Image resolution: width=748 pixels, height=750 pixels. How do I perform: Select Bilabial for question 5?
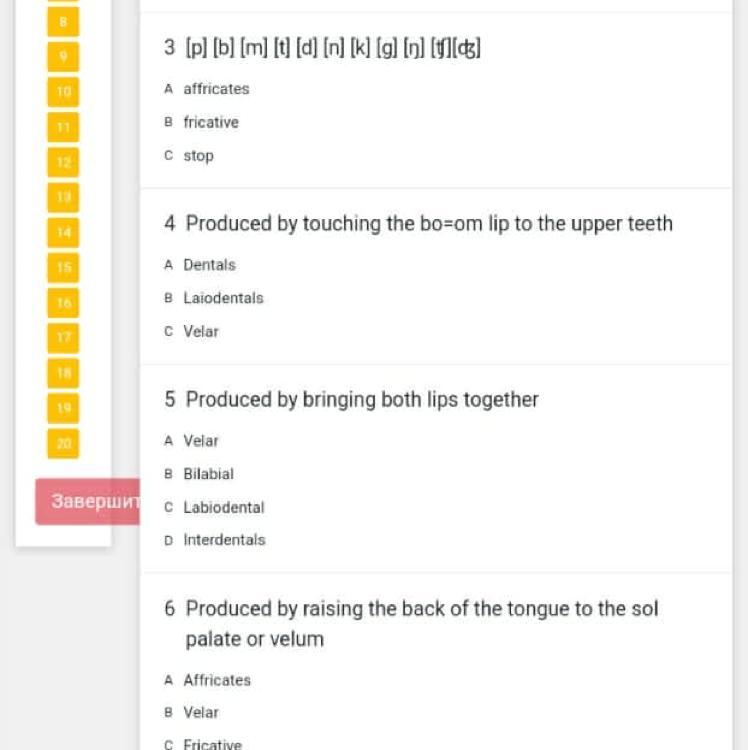pyautogui.click(x=208, y=474)
